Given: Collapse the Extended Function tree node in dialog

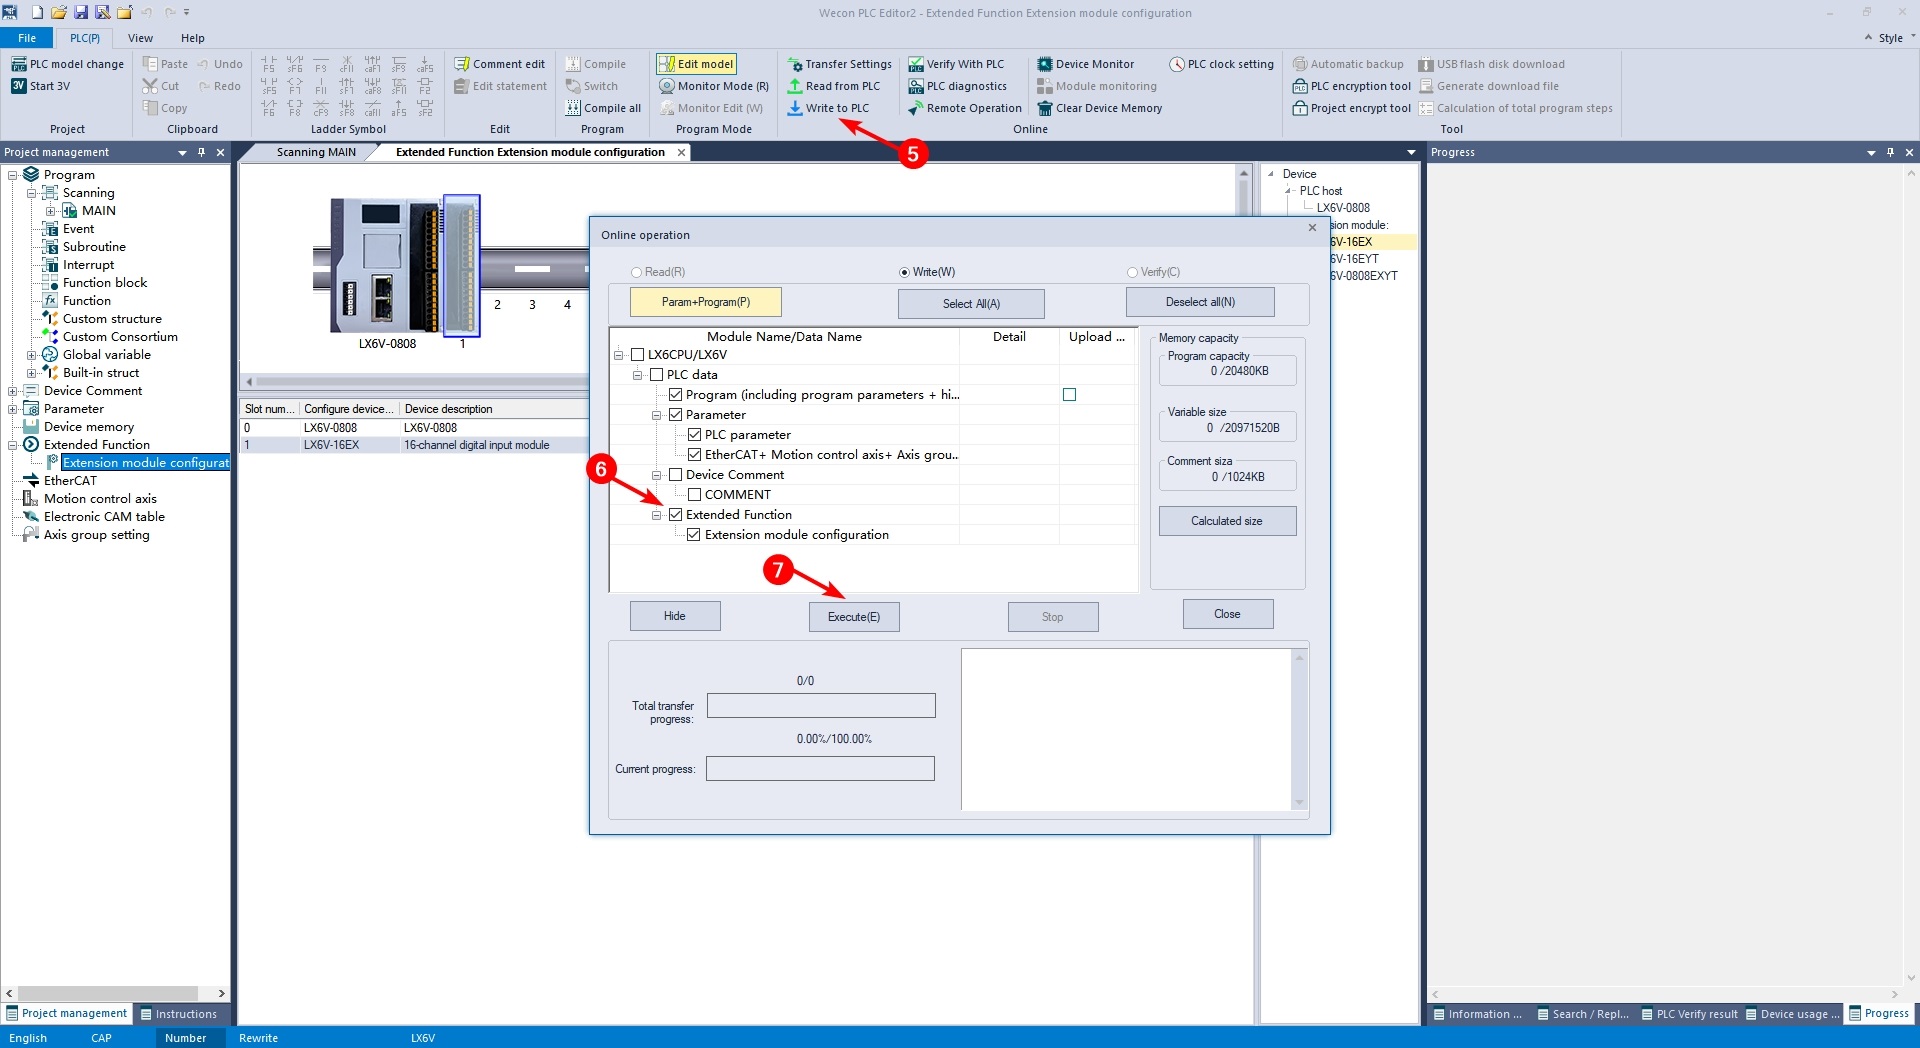Looking at the screenshot, I should point(657,515).
